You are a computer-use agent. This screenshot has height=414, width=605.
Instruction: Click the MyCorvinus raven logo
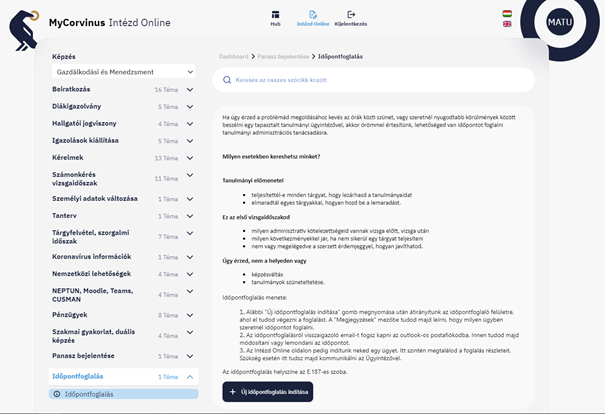pos(24,30)
